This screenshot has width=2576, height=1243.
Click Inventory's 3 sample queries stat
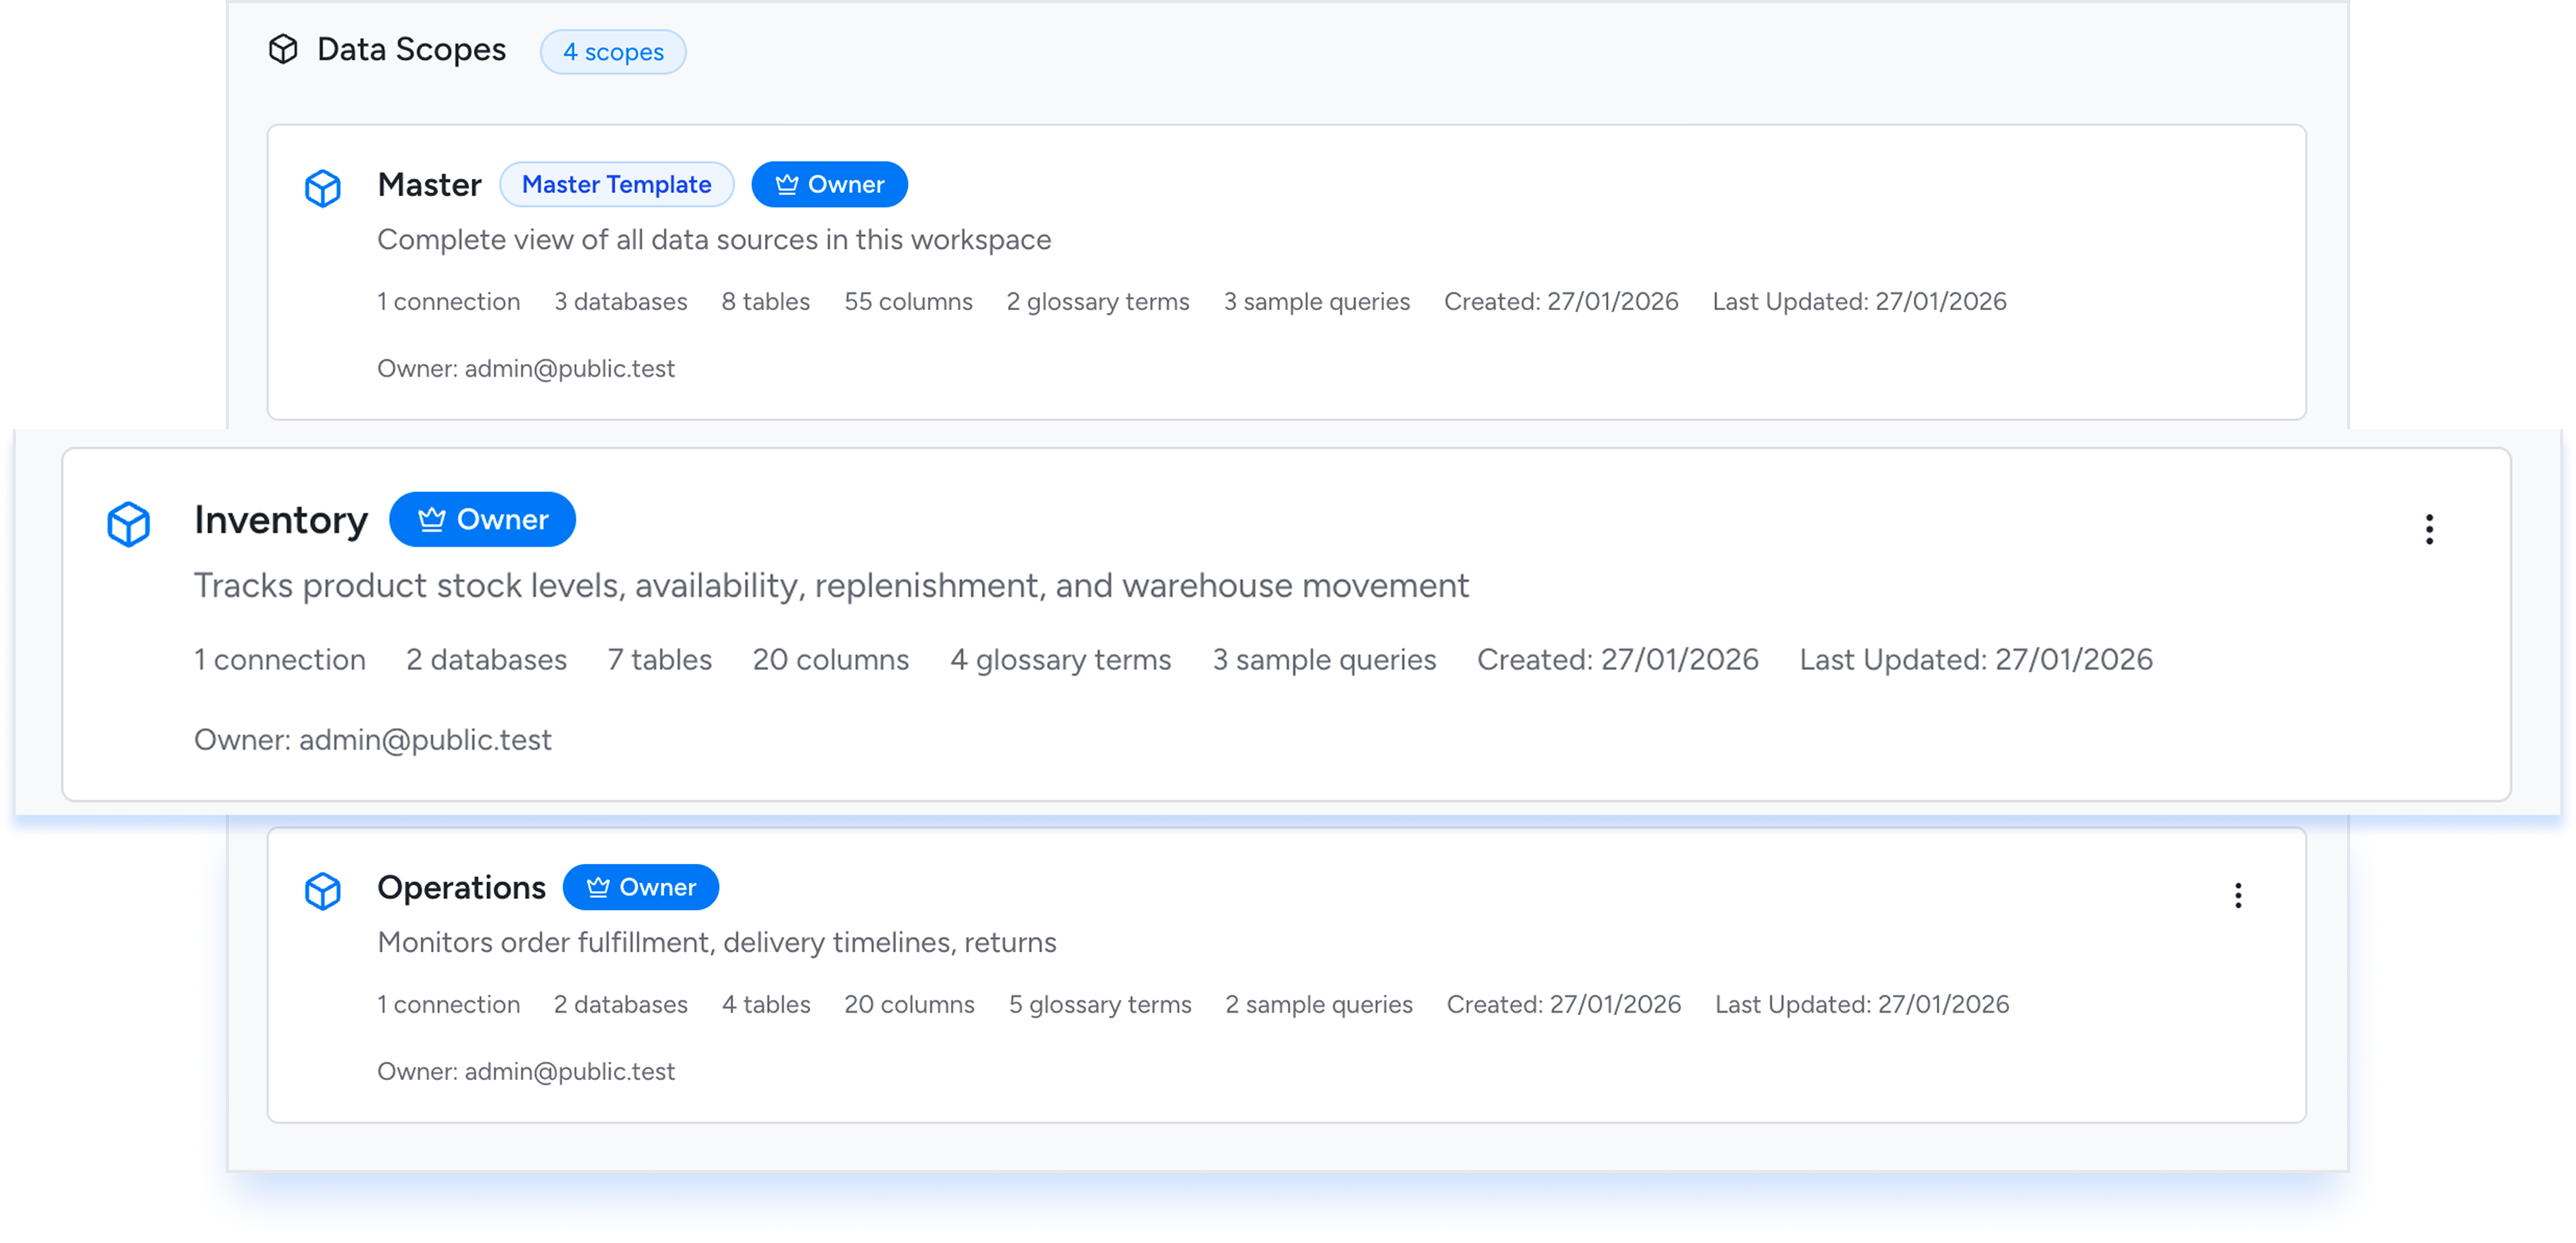[x=1324, y=660]
